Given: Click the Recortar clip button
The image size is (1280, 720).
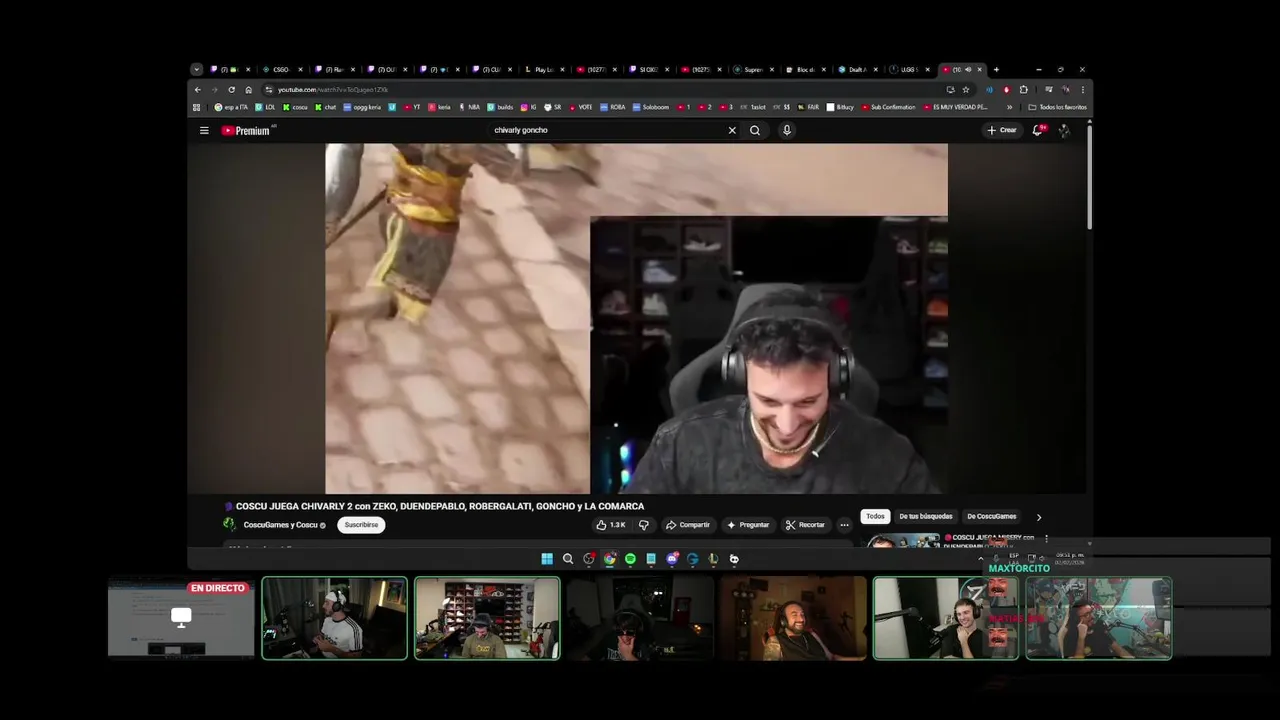Looking at the screenshot, I should tap(806, 524).
